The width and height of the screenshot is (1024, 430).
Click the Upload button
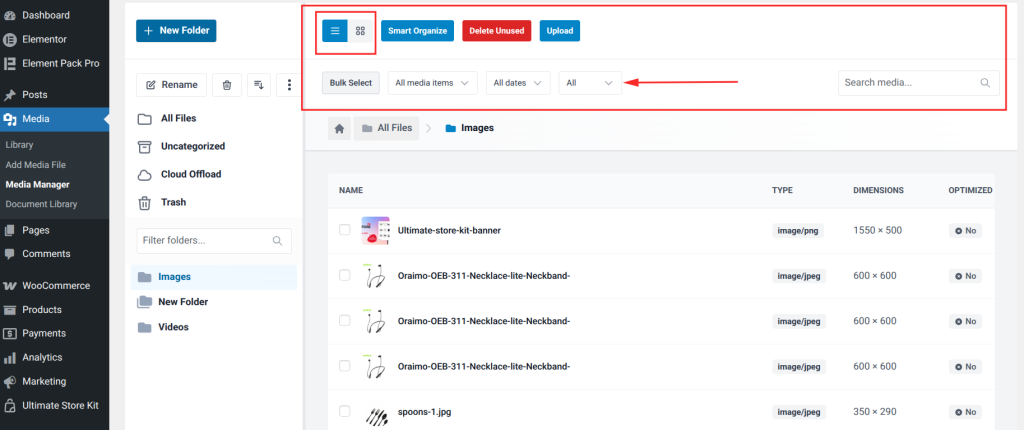click(560, 31)
